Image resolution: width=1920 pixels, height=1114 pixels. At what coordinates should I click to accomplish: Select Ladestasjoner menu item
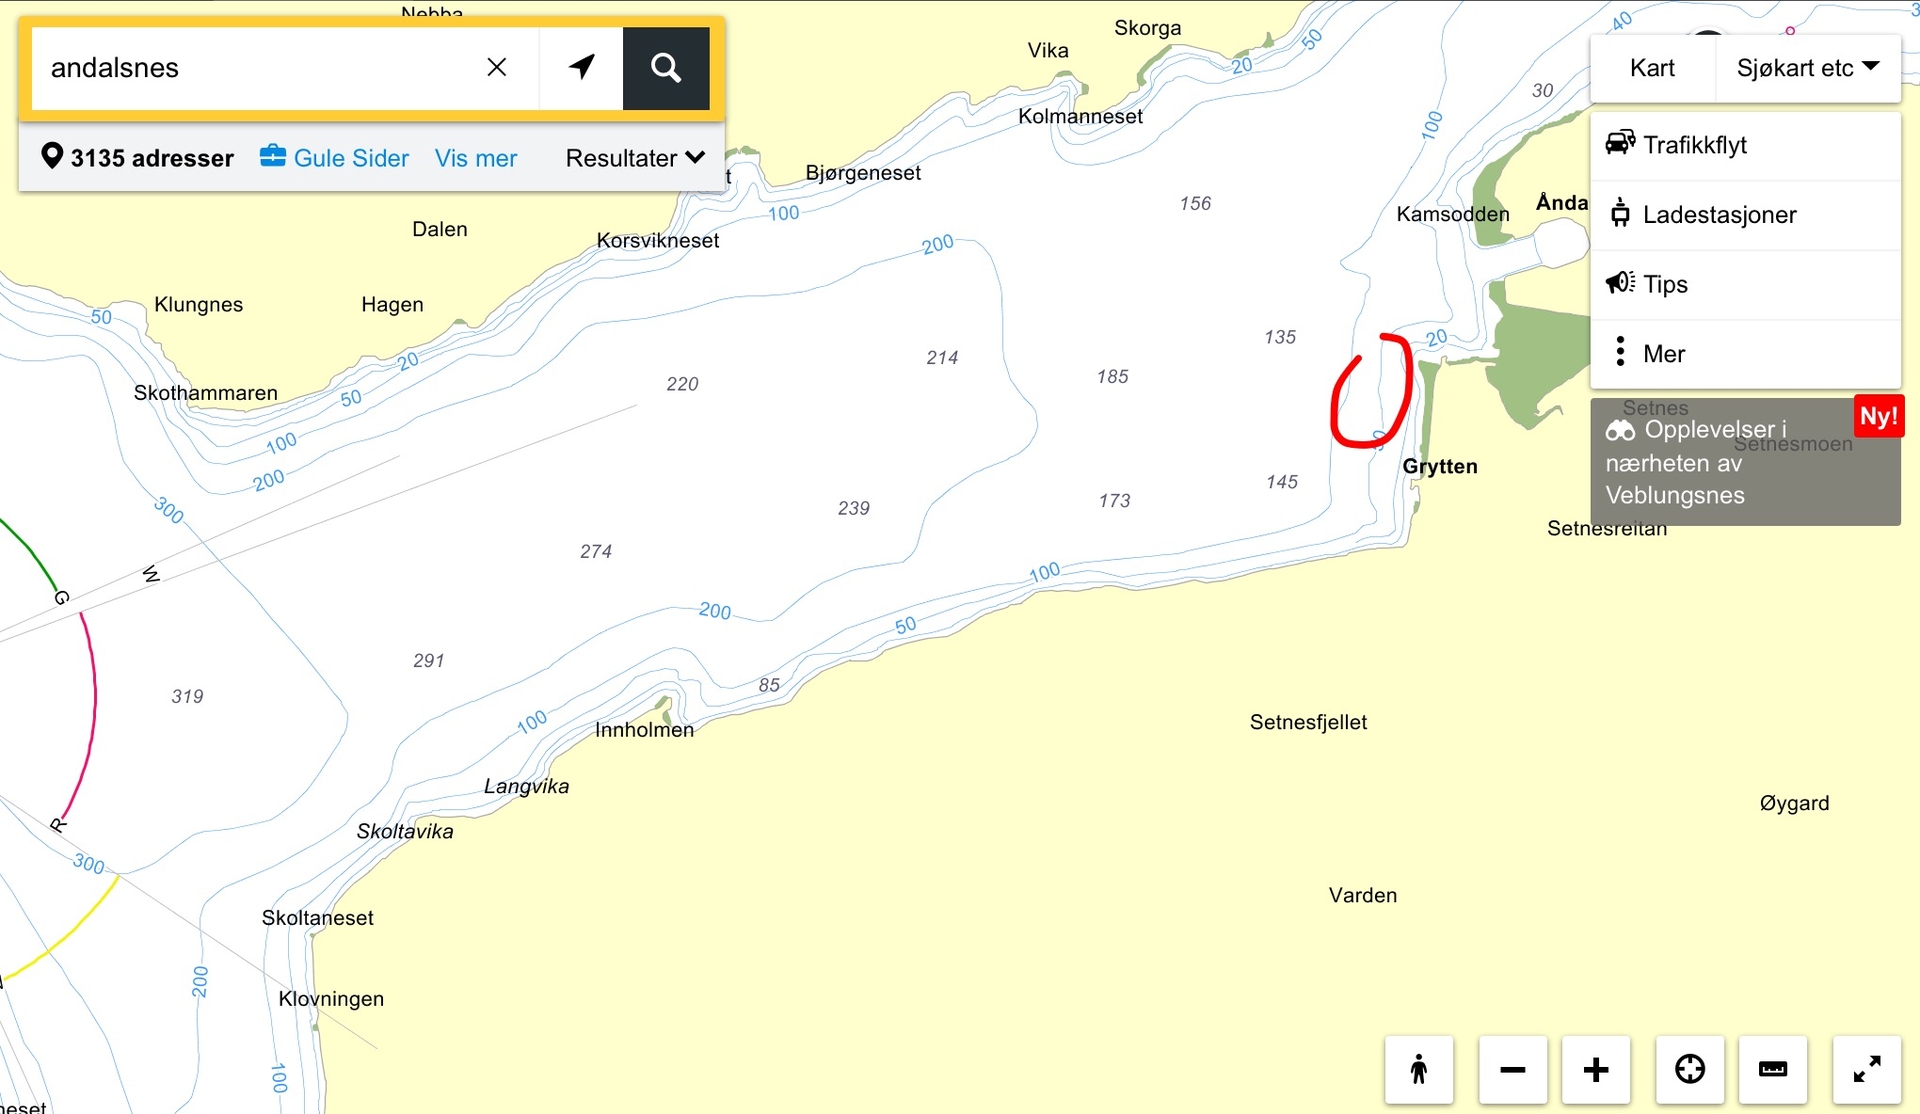1745,215
